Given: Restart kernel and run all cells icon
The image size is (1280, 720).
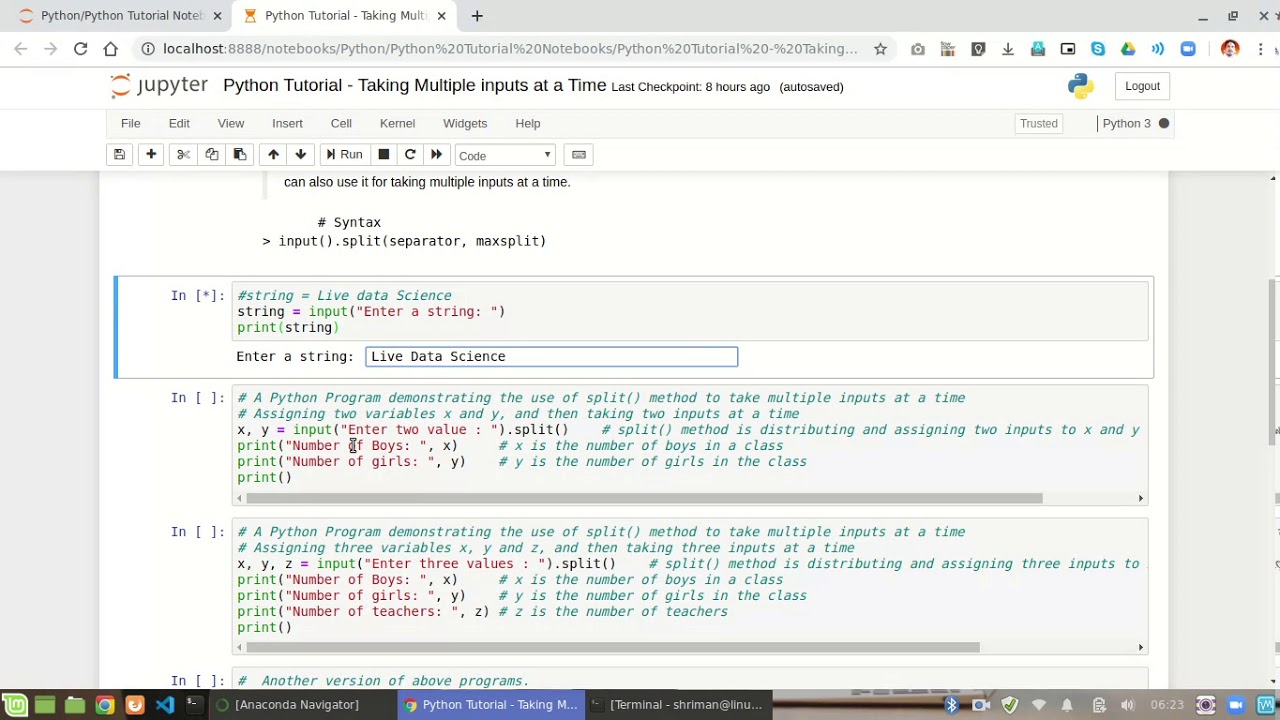Looking at the screenshot, I should 436,155.
